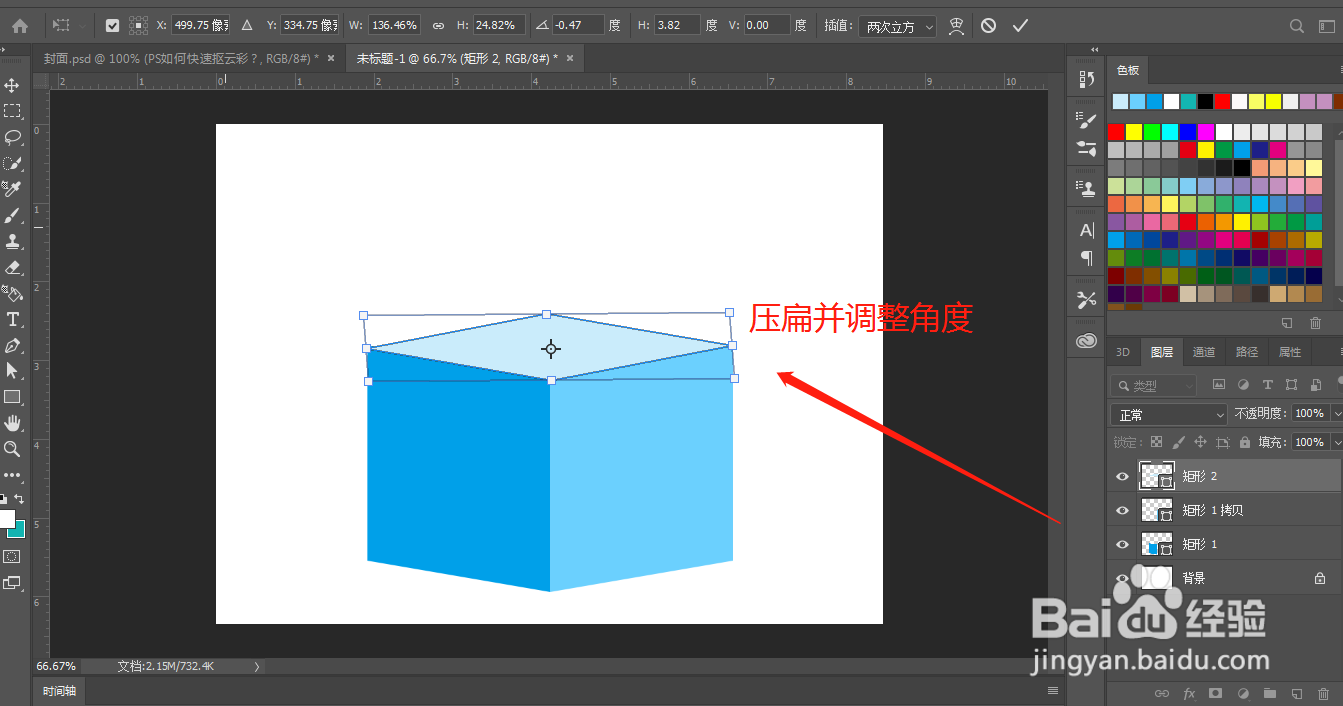This screenshot has width=1343, height=706.
Task: Select the Pen tool
Action: pyautogui.click(x=13, y=345)
